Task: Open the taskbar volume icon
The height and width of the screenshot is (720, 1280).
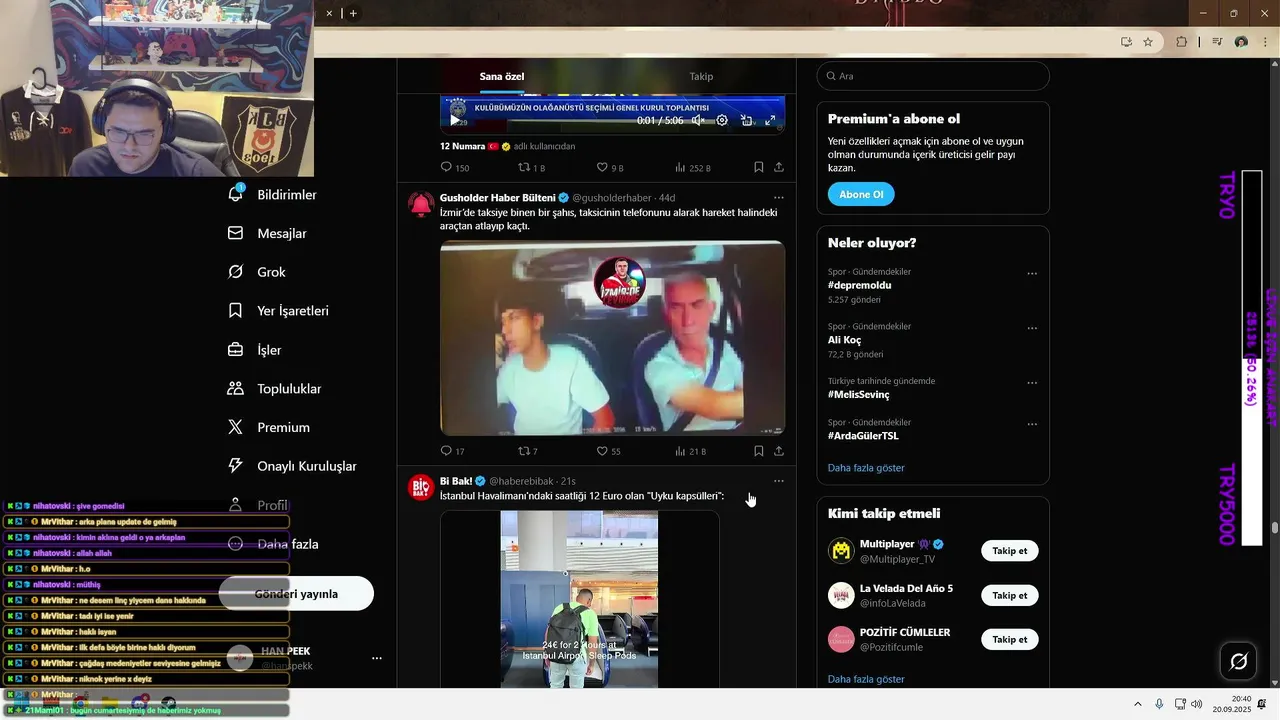Action: click(1197, 704)
